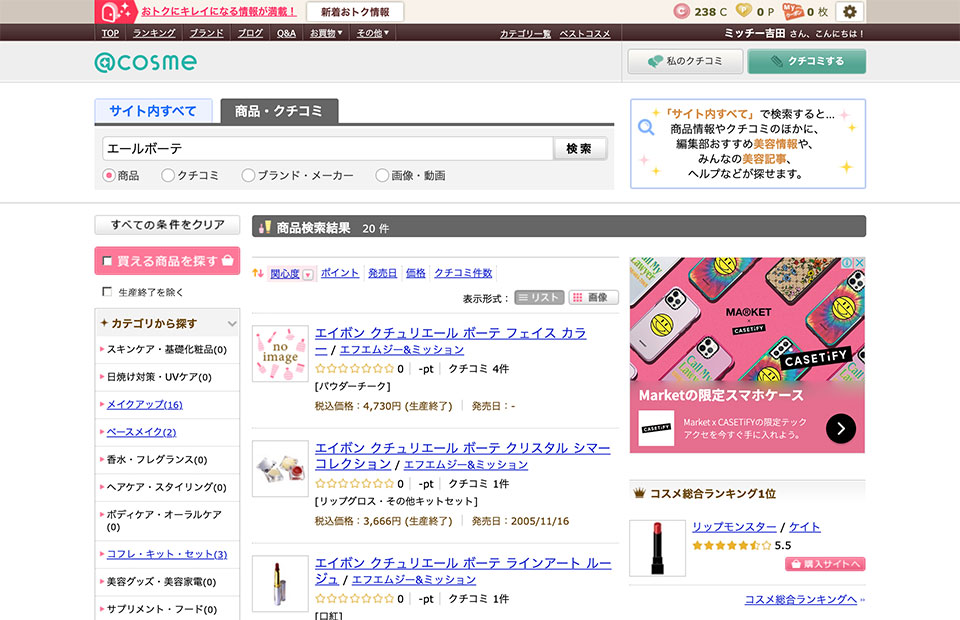Select the 画像・動画 radio button

point(382,176)
